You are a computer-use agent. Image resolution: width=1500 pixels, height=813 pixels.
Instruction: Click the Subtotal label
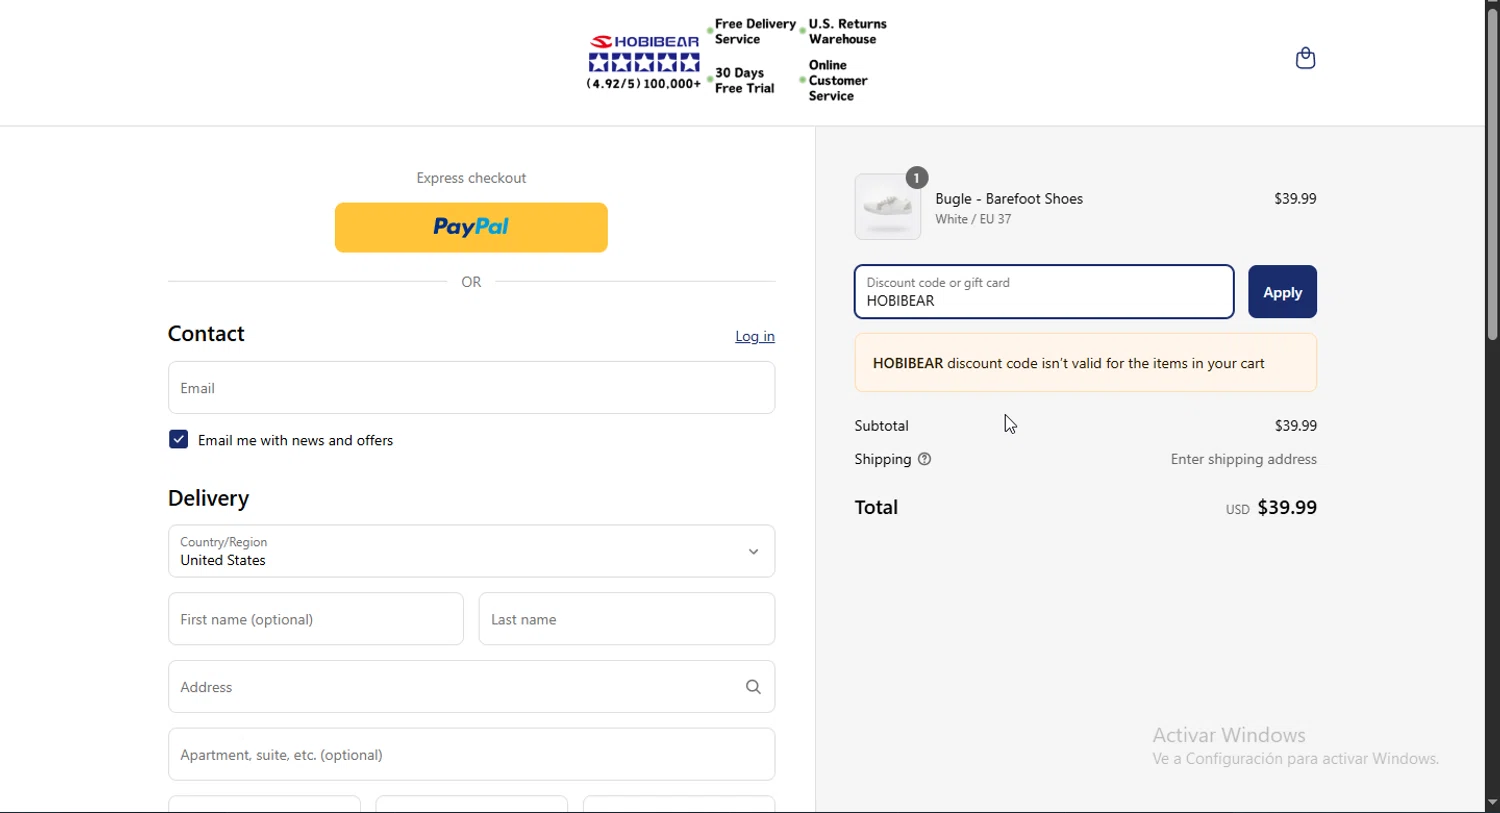[881, 426]
